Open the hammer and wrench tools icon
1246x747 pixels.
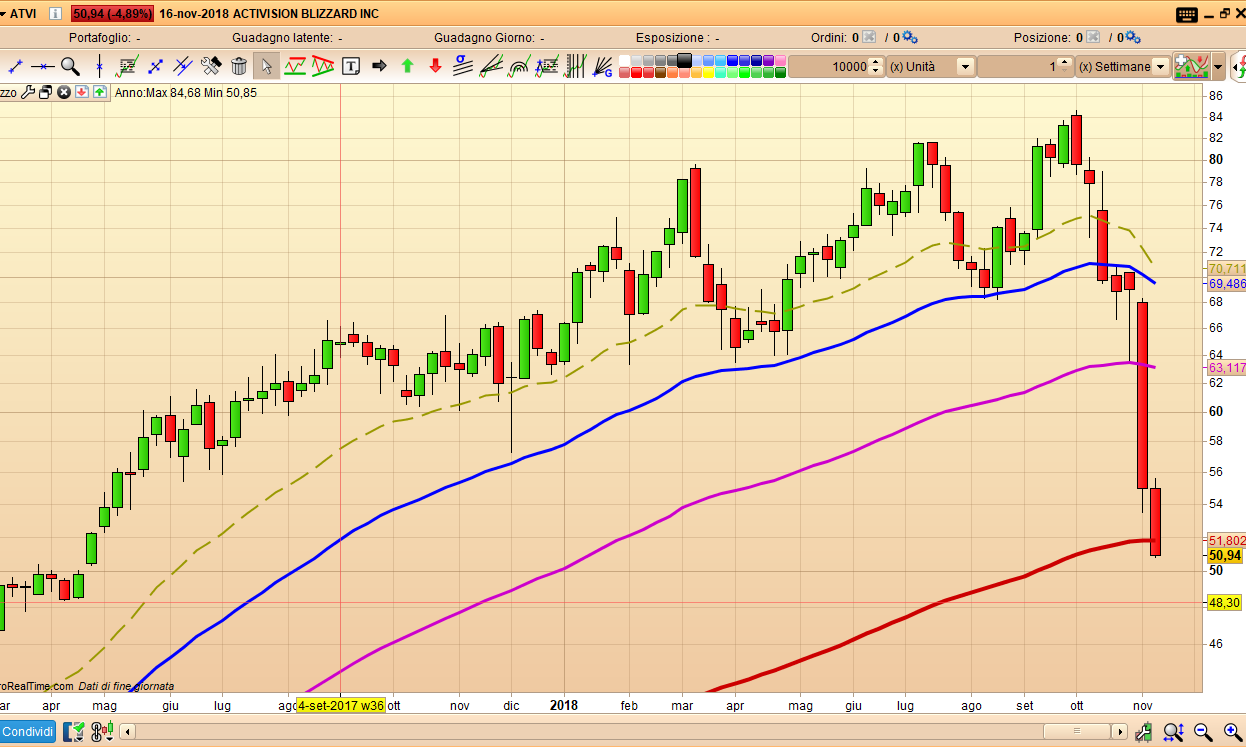(x=211, y=66)
